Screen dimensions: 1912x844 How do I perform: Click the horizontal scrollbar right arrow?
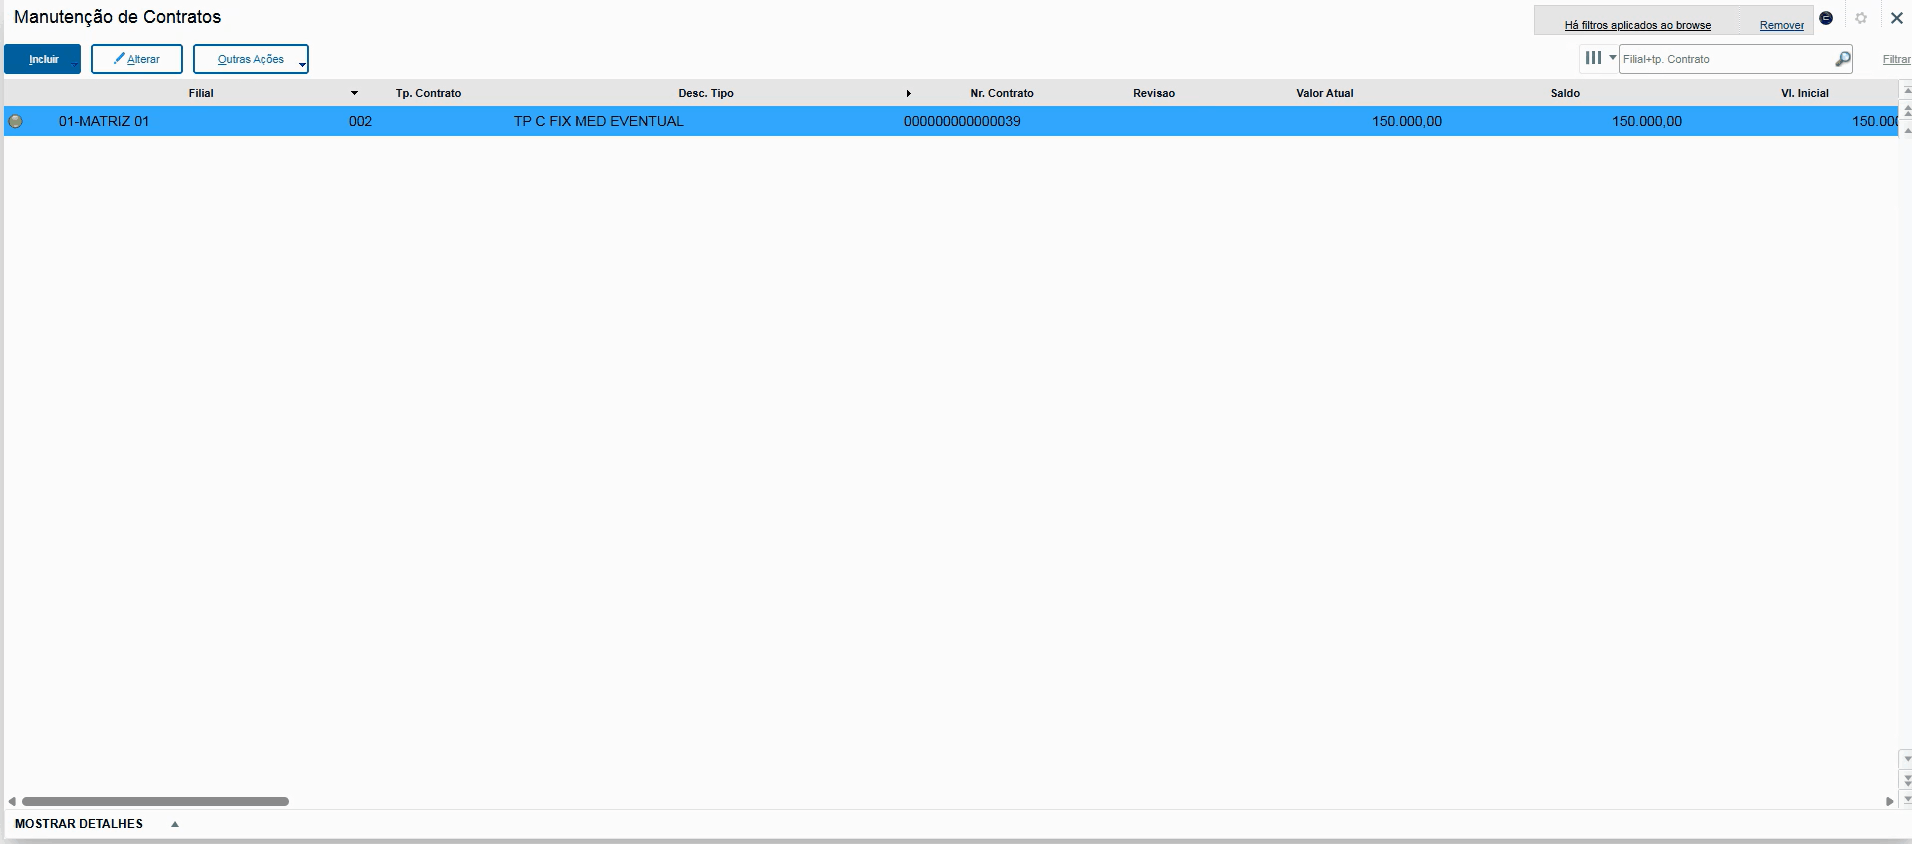click(x=1890, y=801)
